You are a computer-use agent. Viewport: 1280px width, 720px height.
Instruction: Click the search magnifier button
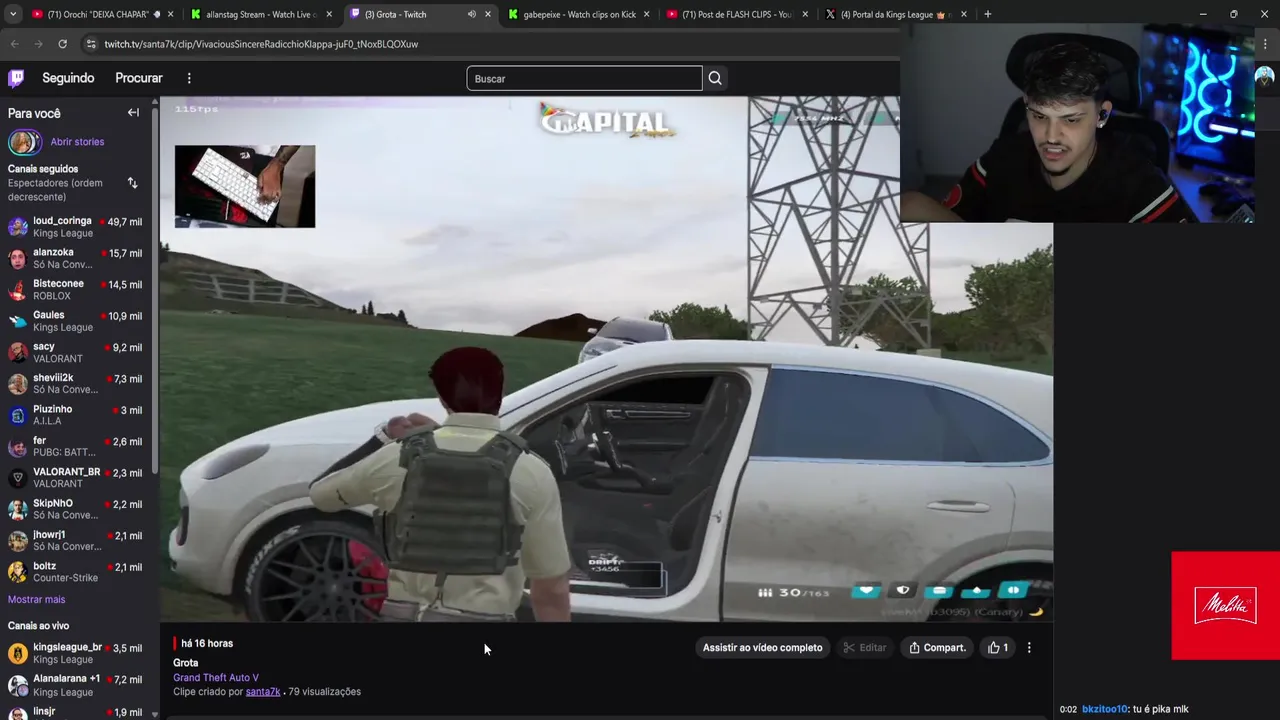click(x=715, y=78)
